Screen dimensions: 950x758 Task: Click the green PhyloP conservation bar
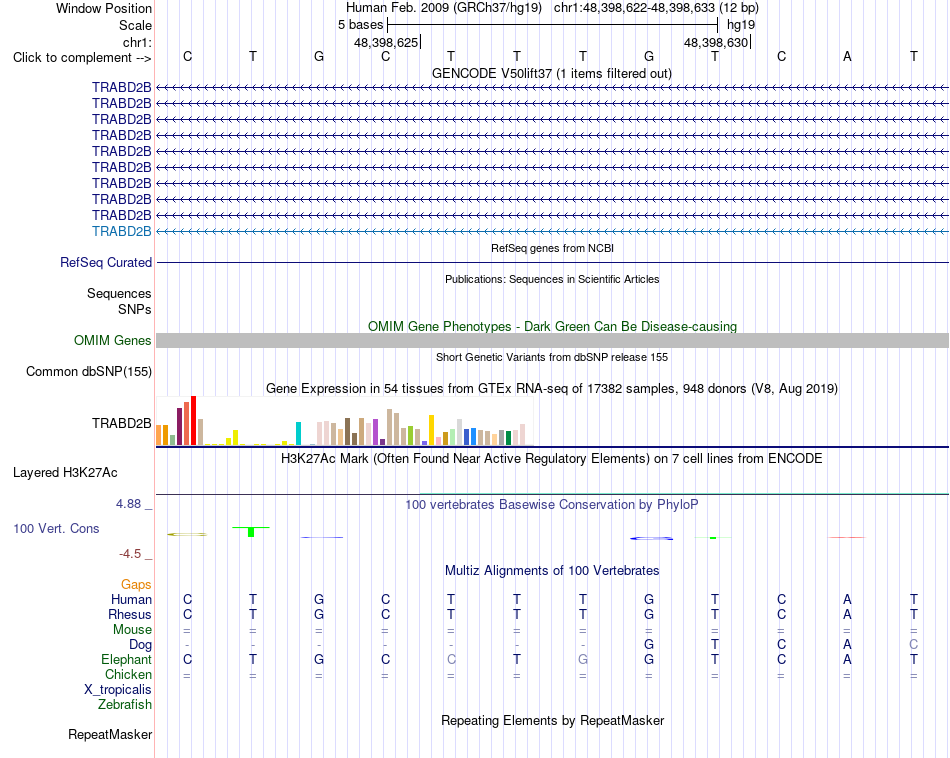pos(251,532)
